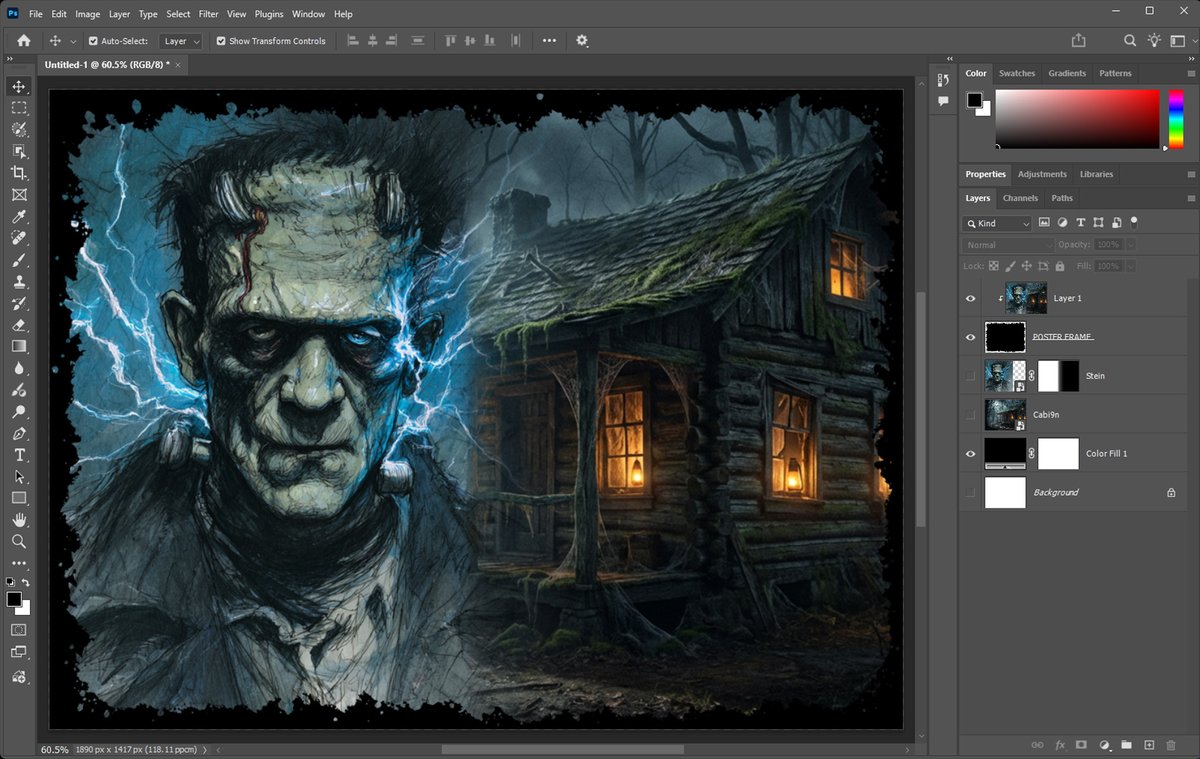1200x759 pixels.
Task: Hide the POSTER FRAME layer eye icon
Action: point(970,337)
